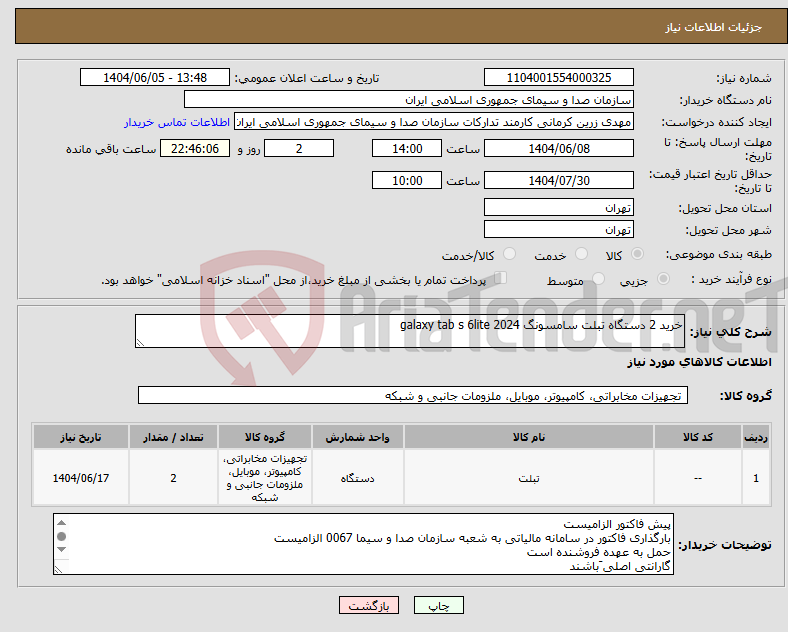Click the گروه کالا column header
Viewport: 788px width, 632px height.
pyautogui.click(x=265, y=437)
